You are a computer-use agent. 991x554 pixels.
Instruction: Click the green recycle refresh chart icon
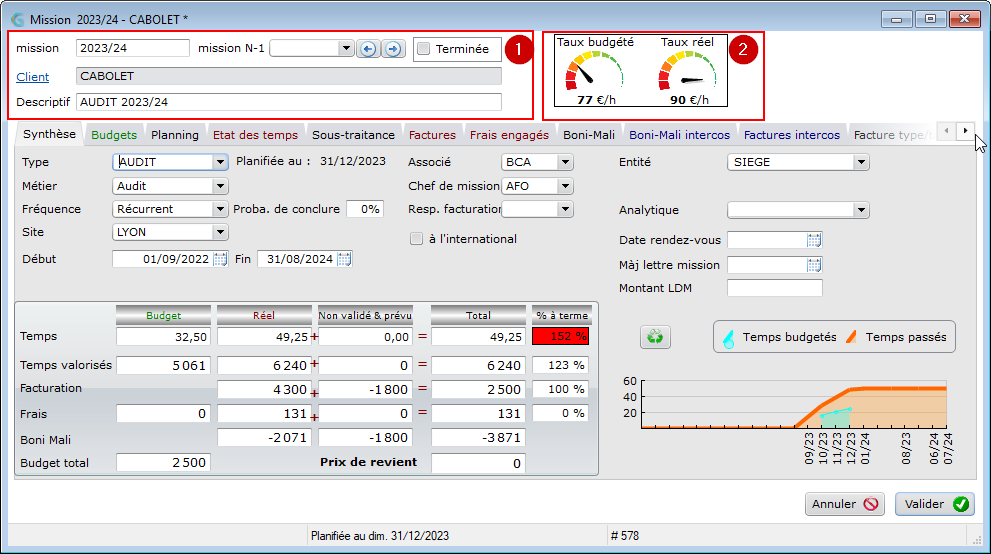pyautogui.click(x=655, y=337)
